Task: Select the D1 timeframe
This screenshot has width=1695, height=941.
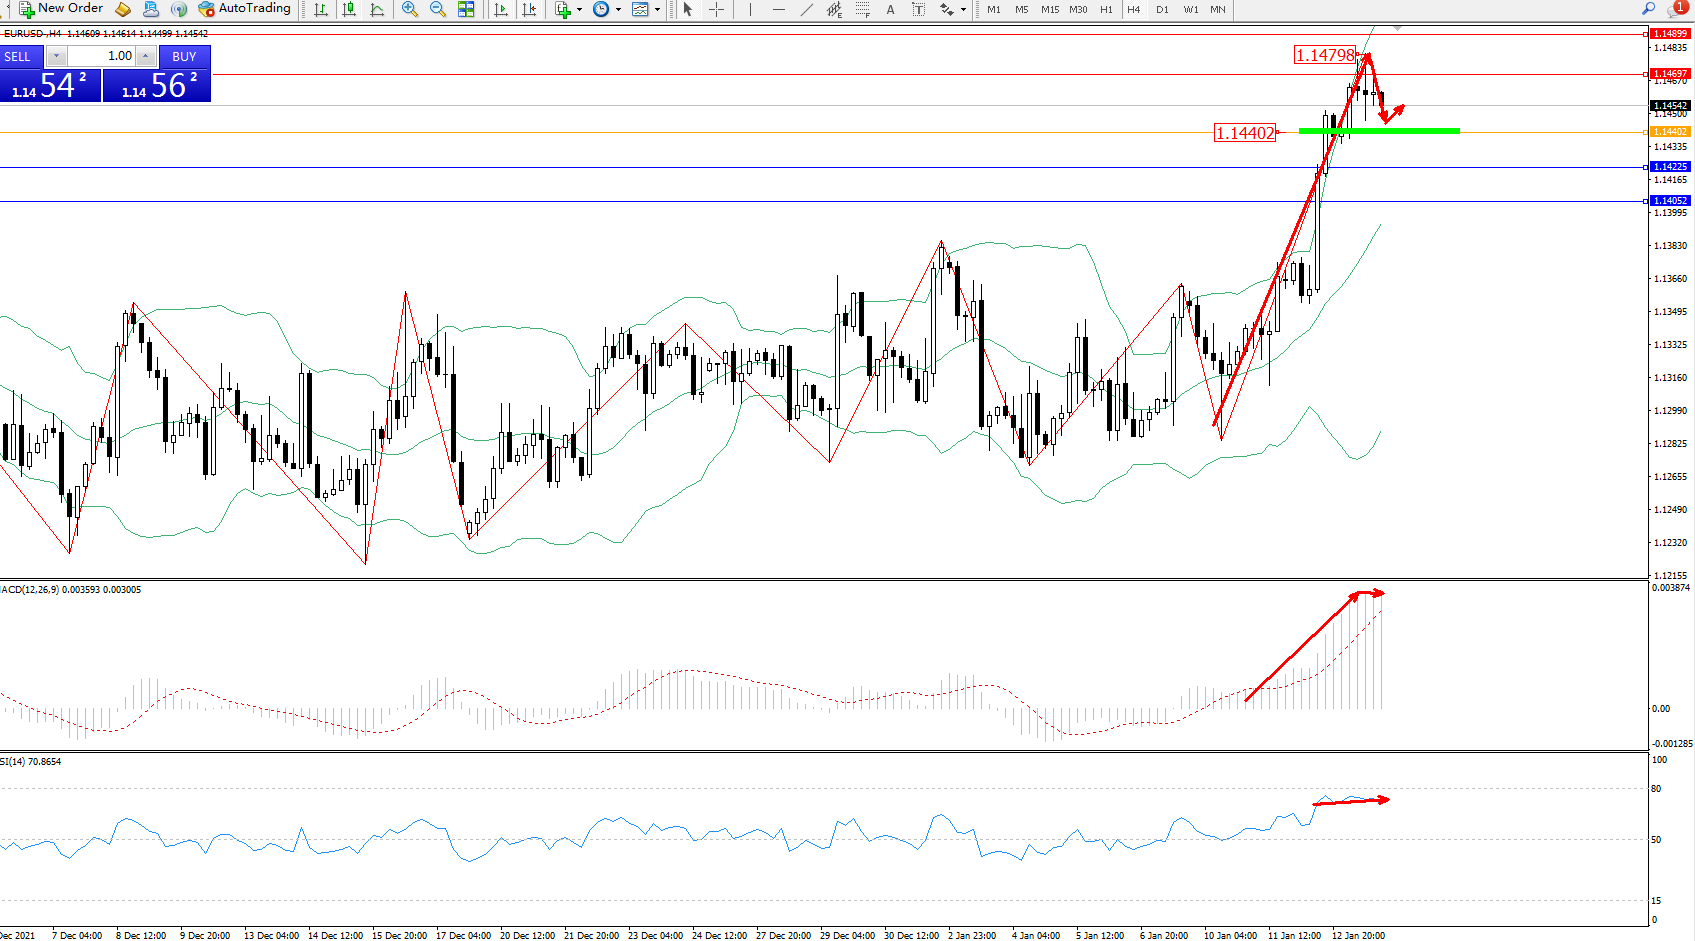Action: 1162,9
